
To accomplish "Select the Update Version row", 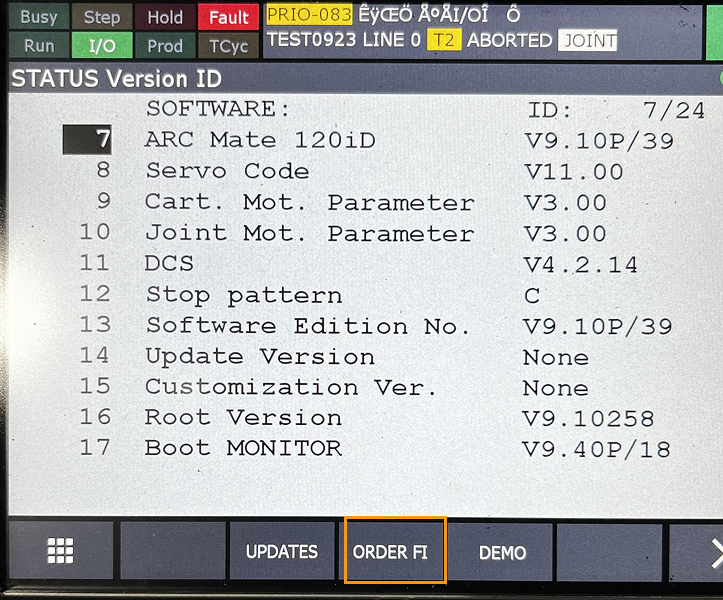I will click(334, 356).
